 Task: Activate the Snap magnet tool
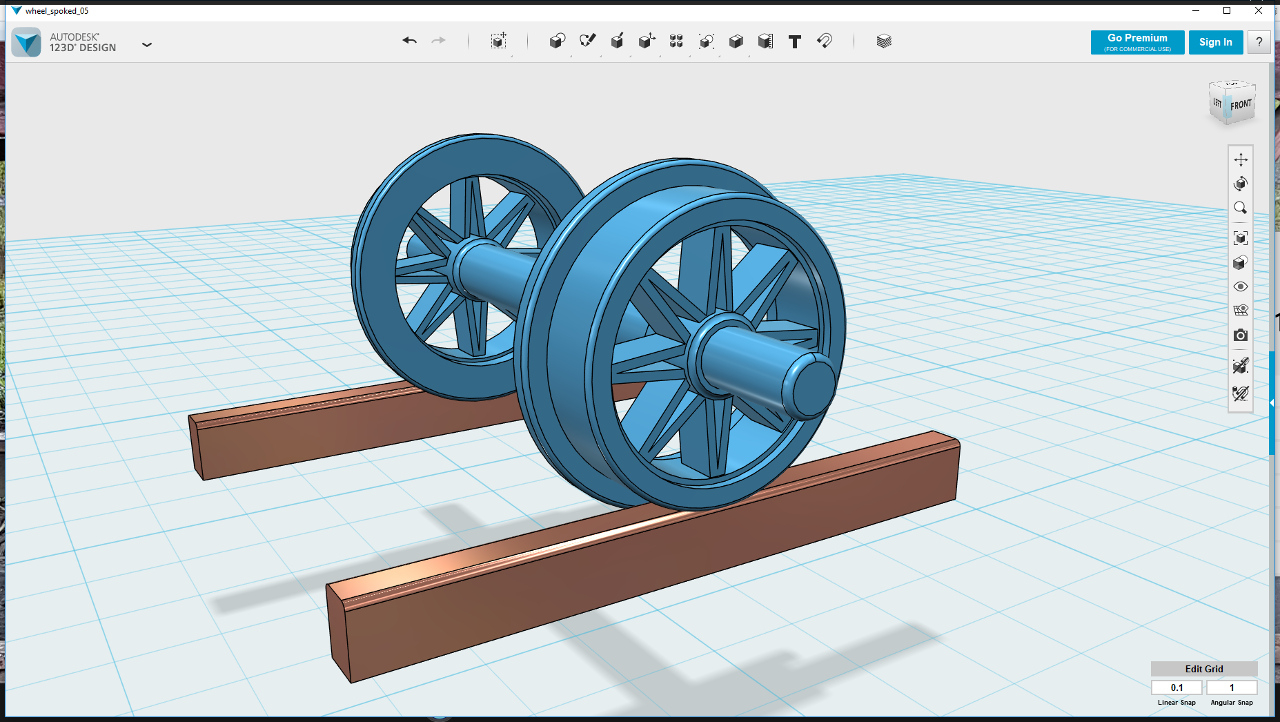pyautogui.click(x=825, y=41)
